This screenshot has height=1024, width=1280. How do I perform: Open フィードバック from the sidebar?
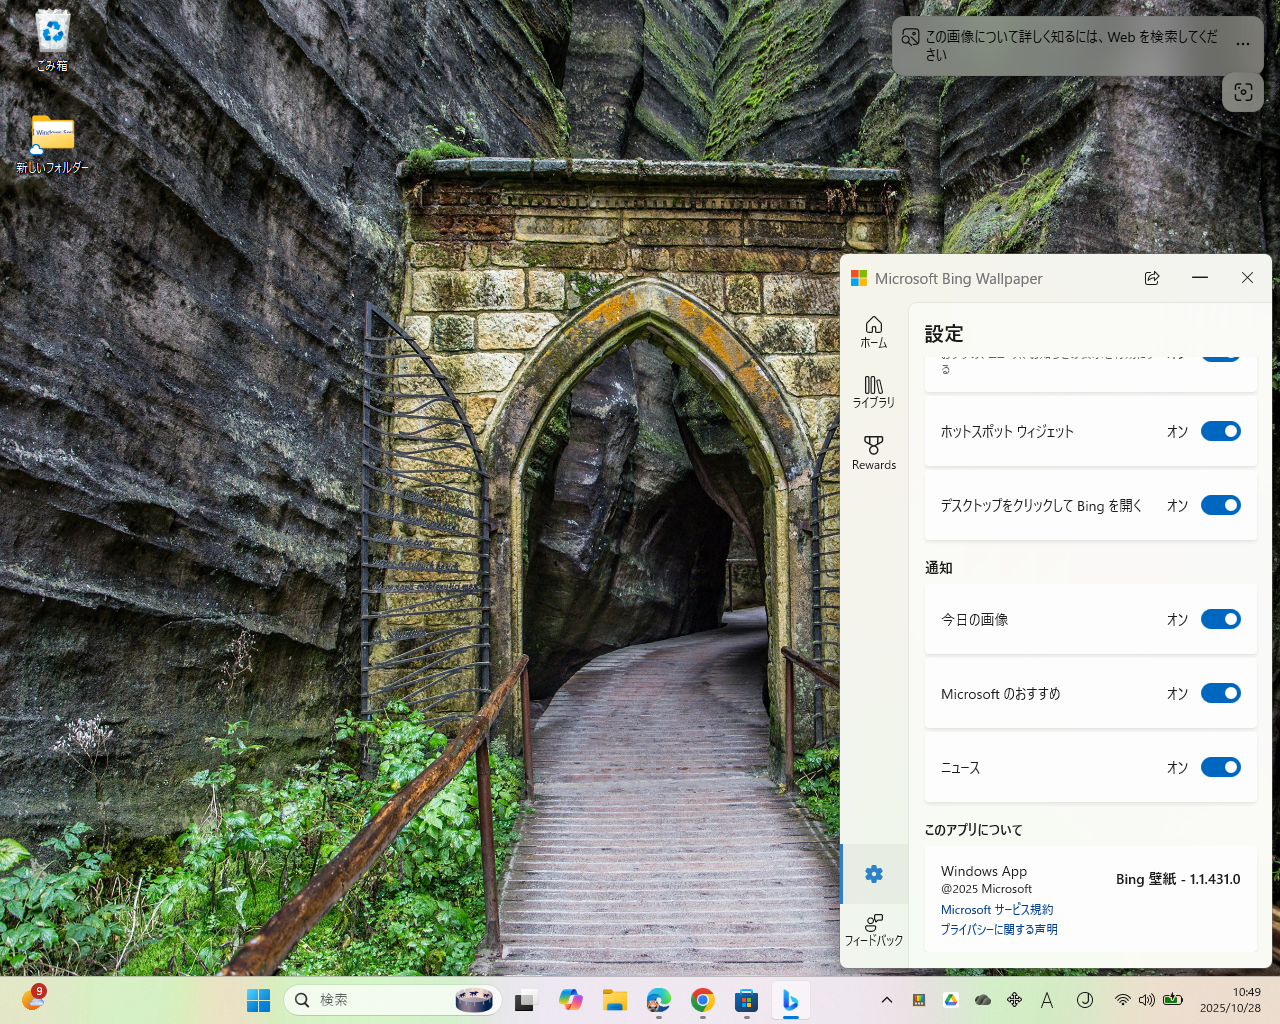pos(873,928)
